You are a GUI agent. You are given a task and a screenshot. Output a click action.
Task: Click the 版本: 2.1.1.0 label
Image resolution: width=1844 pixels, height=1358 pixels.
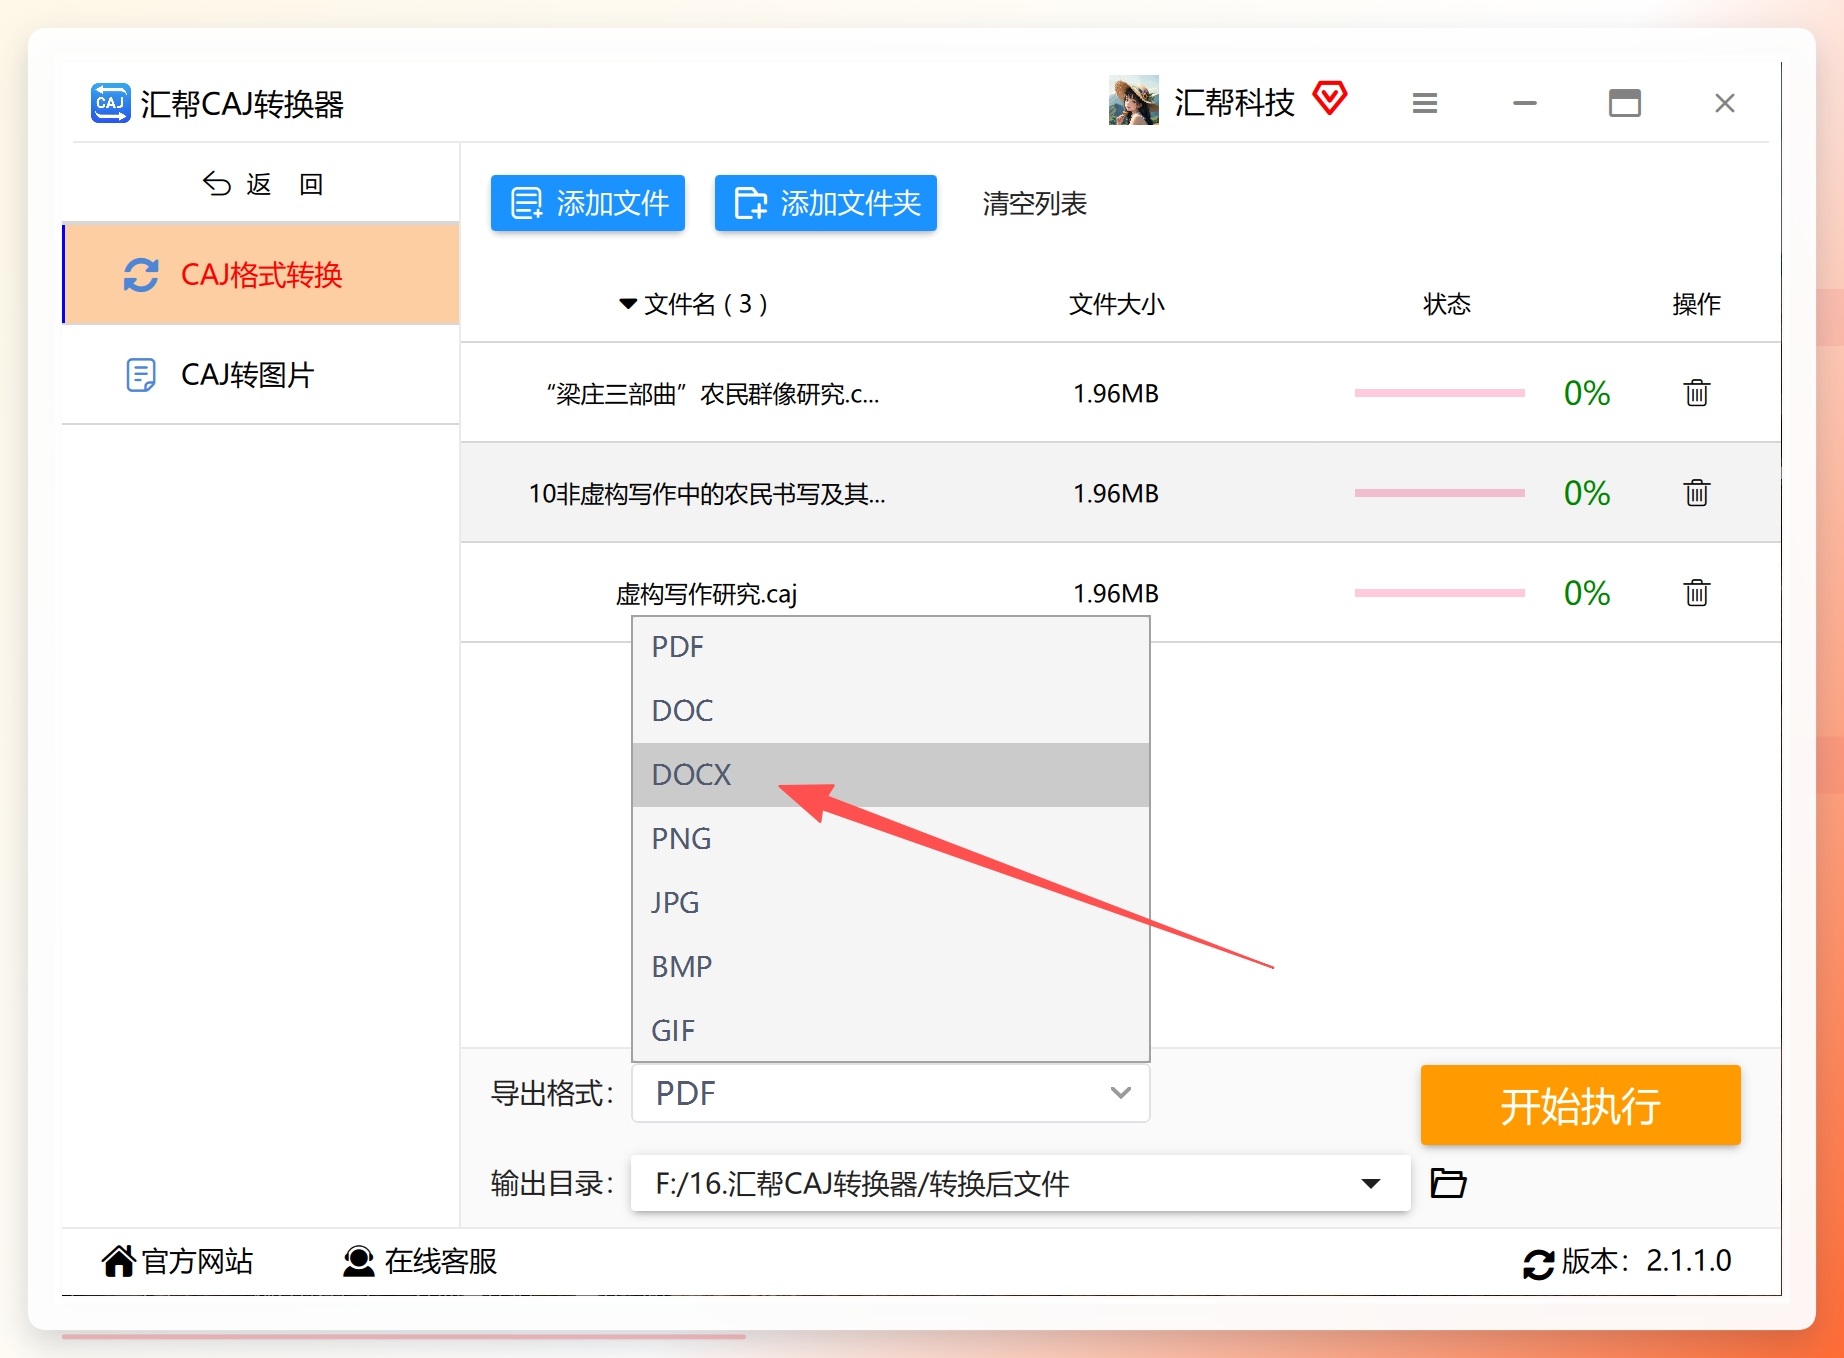tap(1647, 1261)
